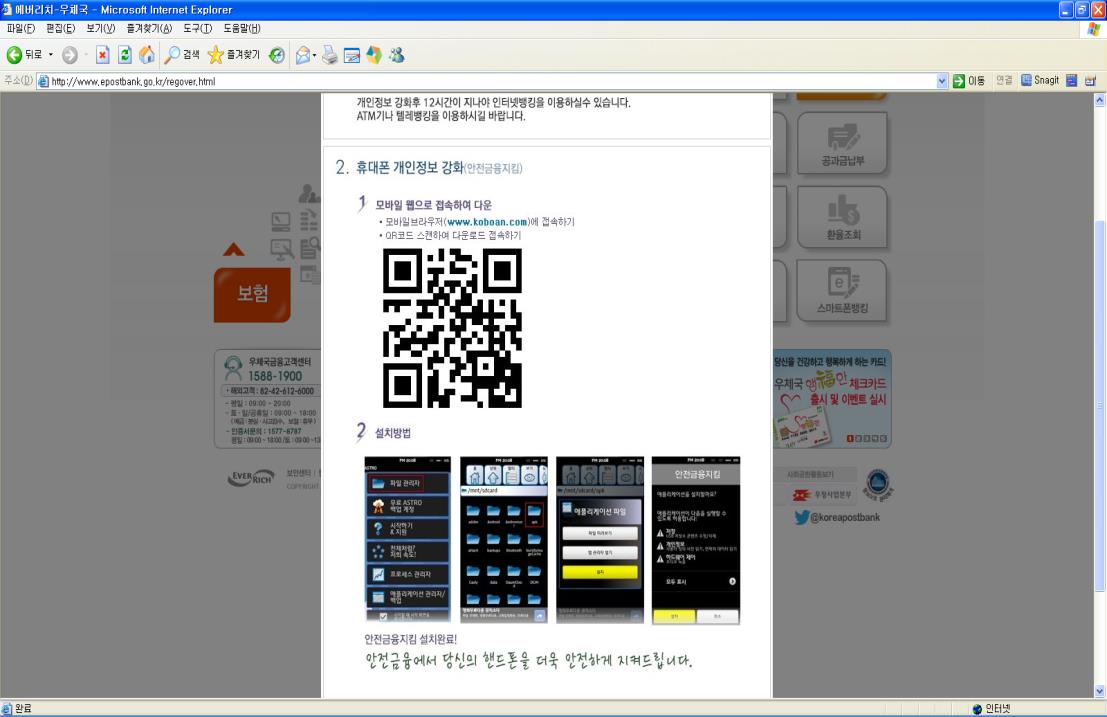Image resolution: width=1107 pixels, height=717 pixels.
Task: Open the 파일(F) menu
Action: [20, 28]
